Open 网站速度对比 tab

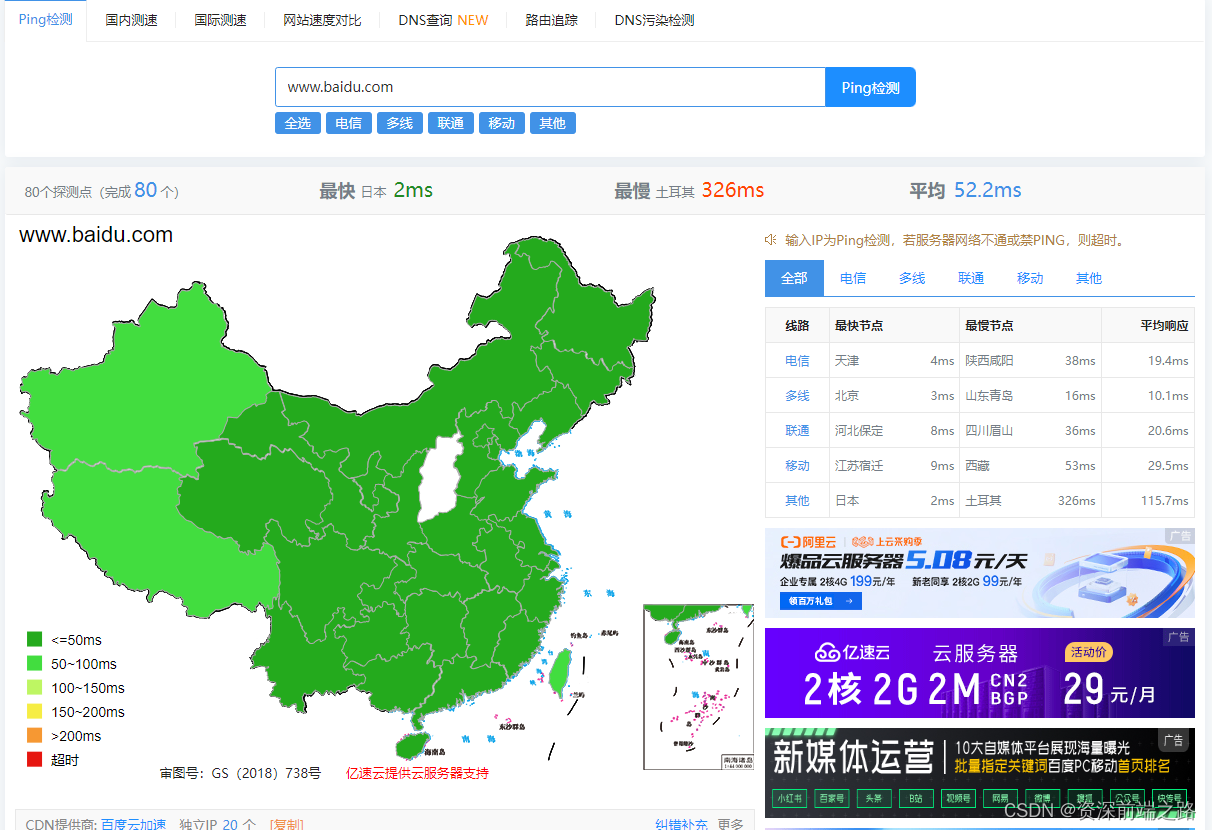pyautogui.click(x=322, y=20)
